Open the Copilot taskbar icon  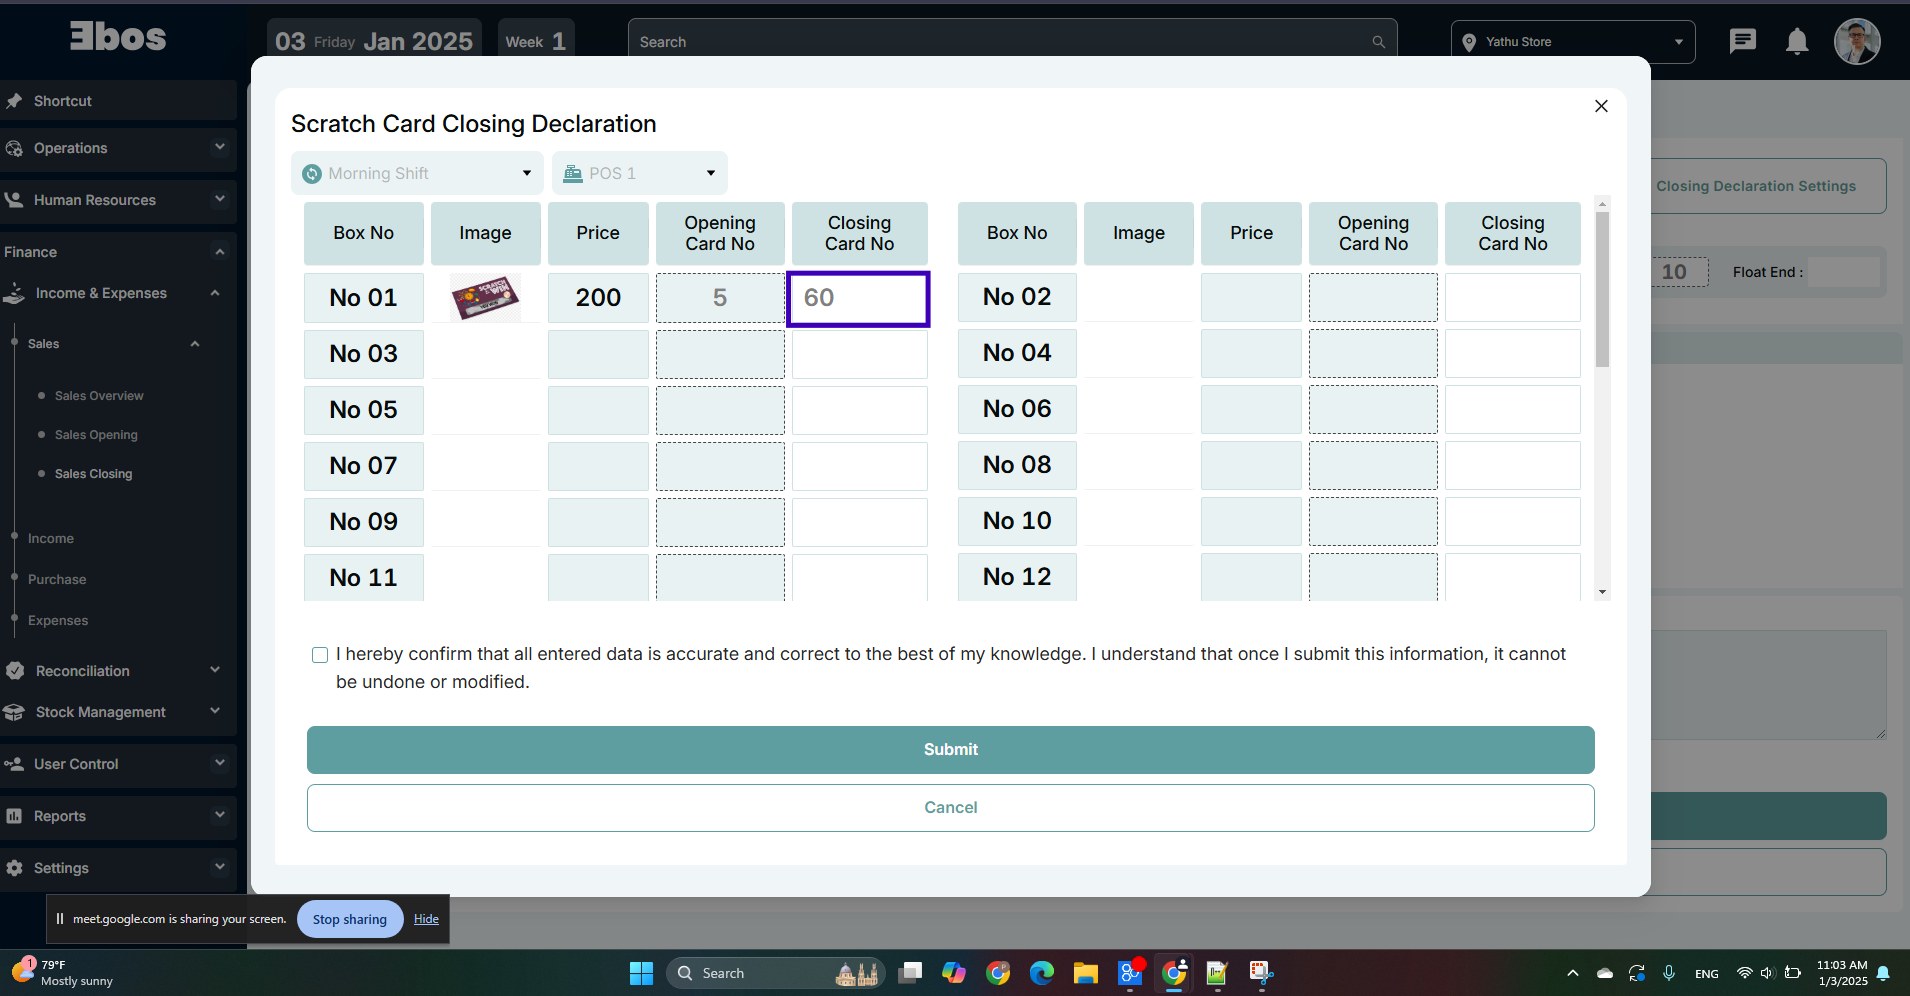coord(954,973)
